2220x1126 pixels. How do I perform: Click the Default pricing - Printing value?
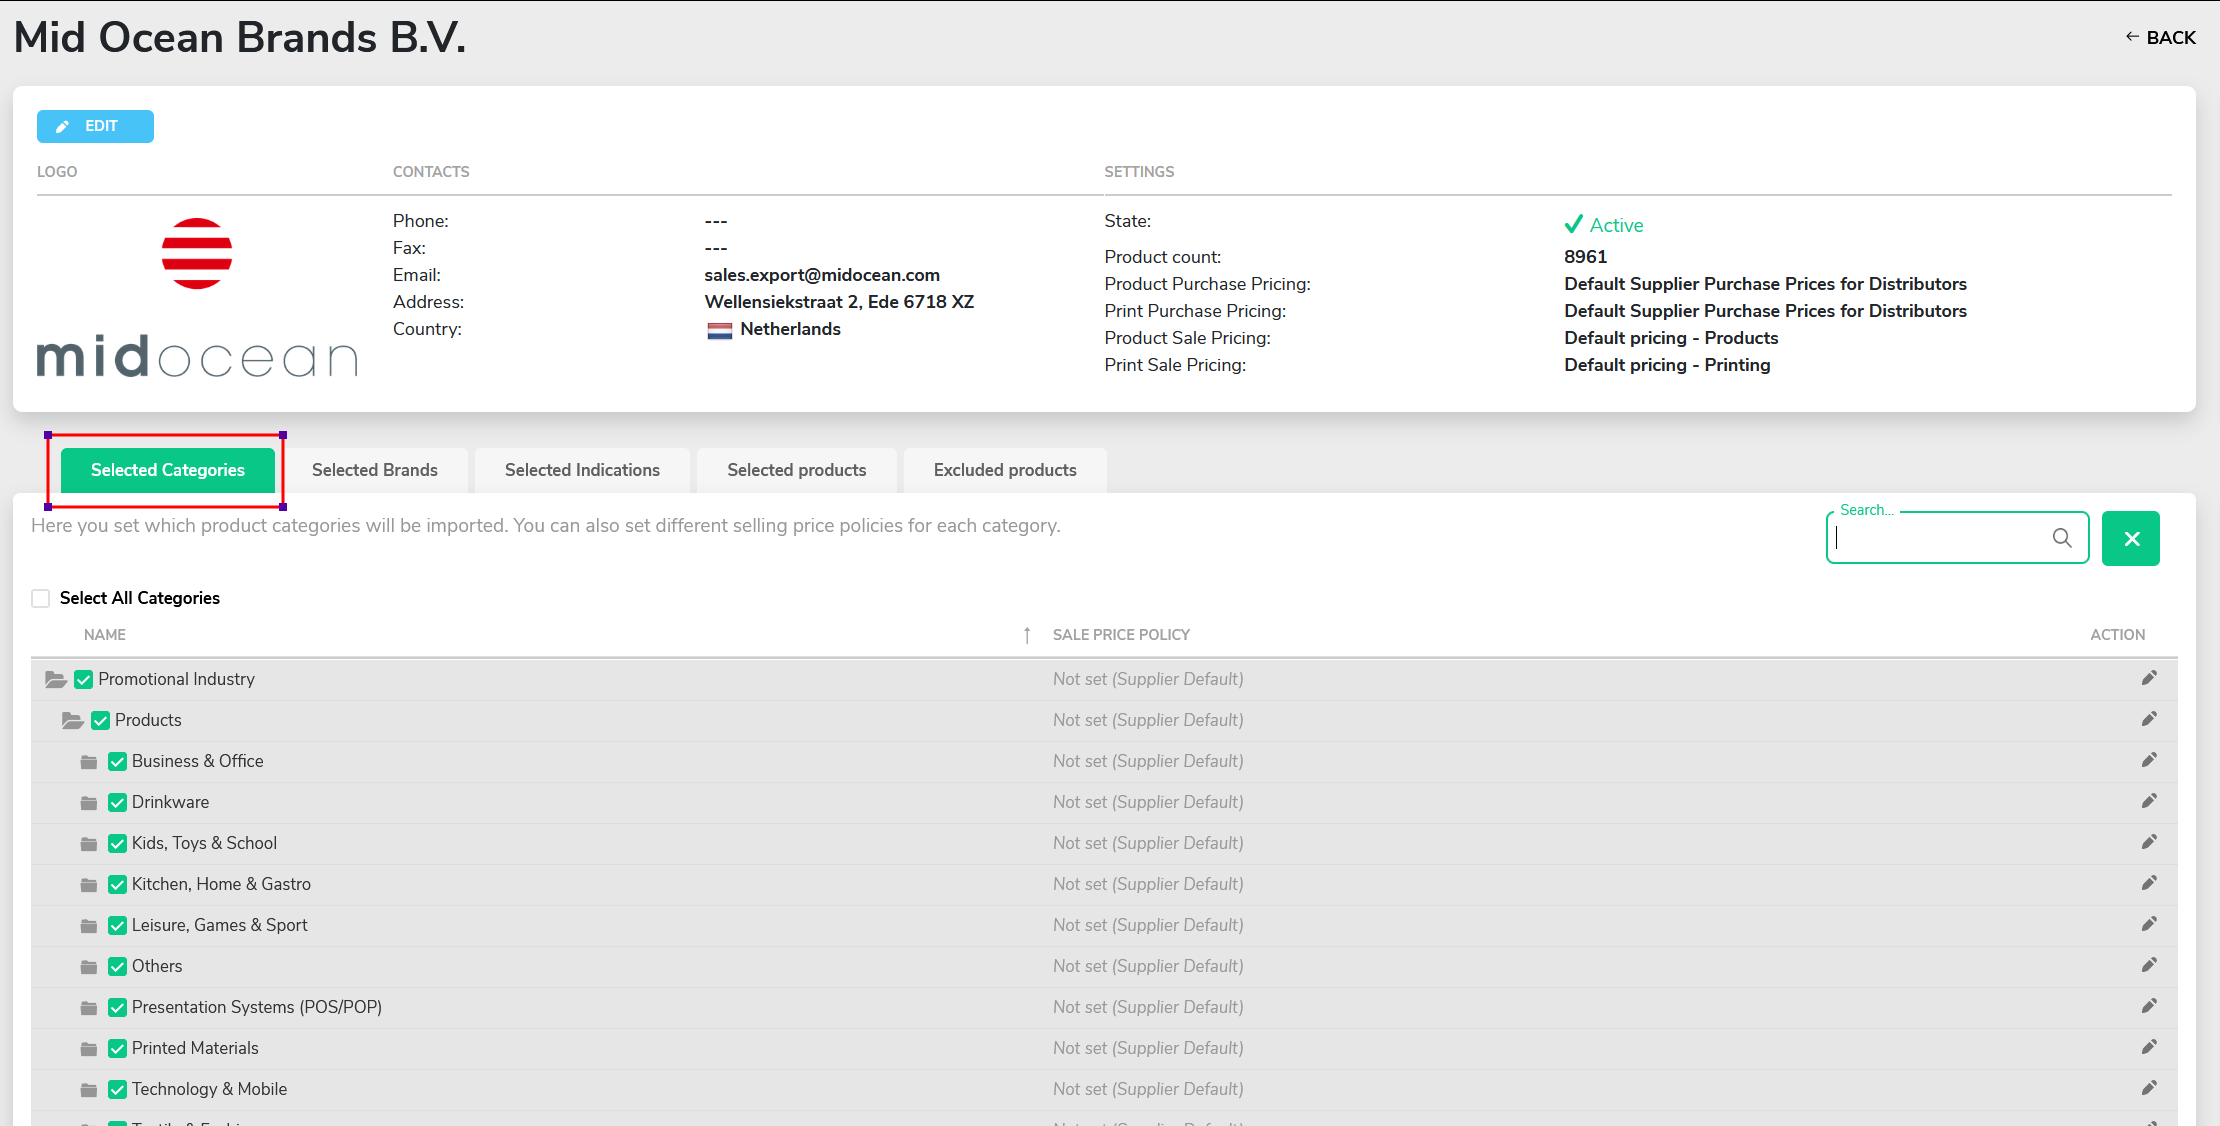(x=1667, y=365)
